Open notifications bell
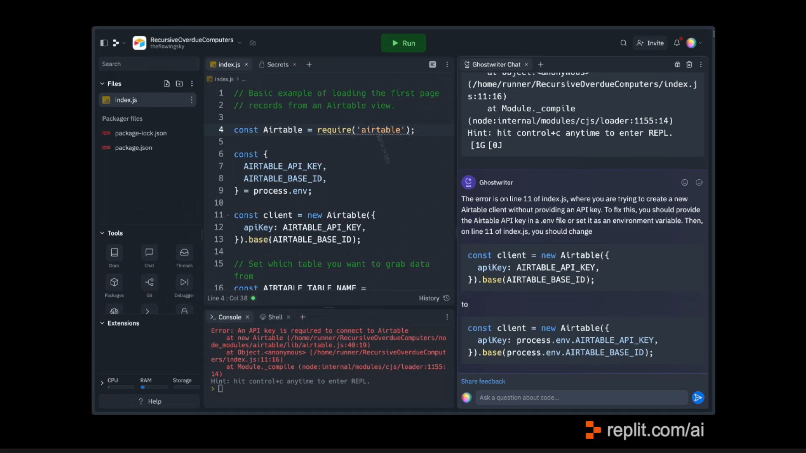Screen dimensions: 806x453 pos(677,43)
